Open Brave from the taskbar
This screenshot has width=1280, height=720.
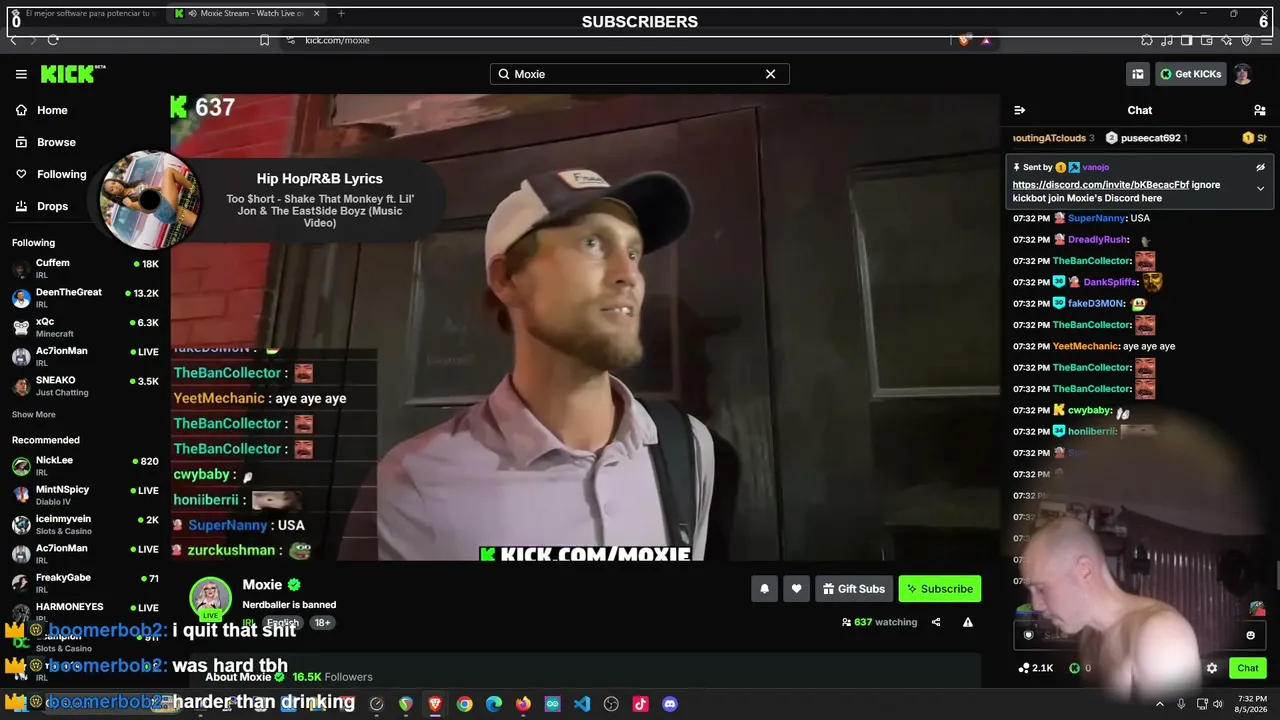point(435,704)
